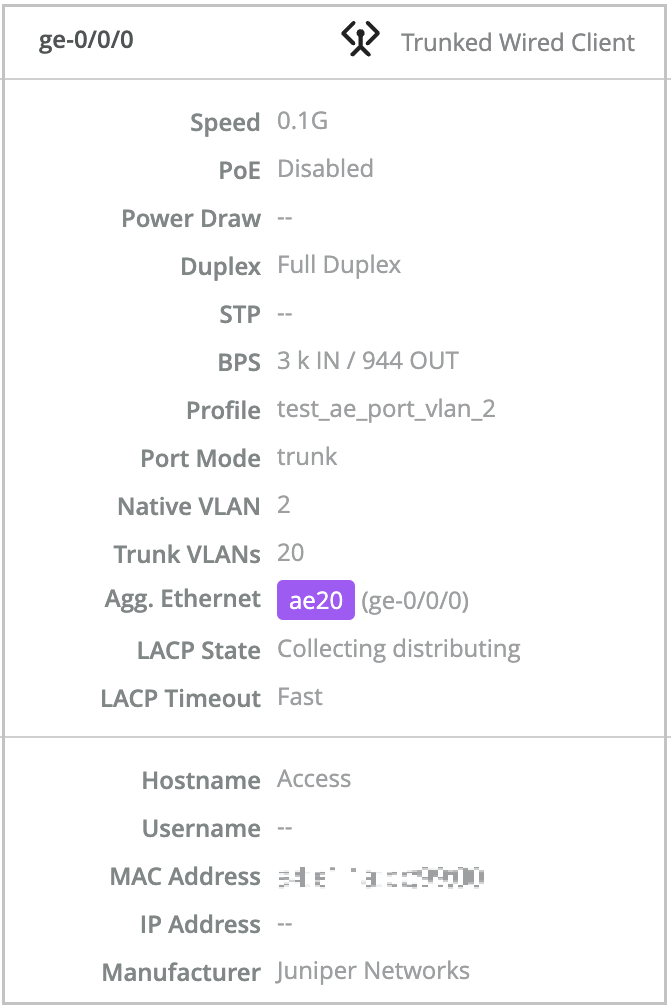The image size is (671, 1007).
Task: Select the trunk Port Mode value
Action: coord(306,457)
